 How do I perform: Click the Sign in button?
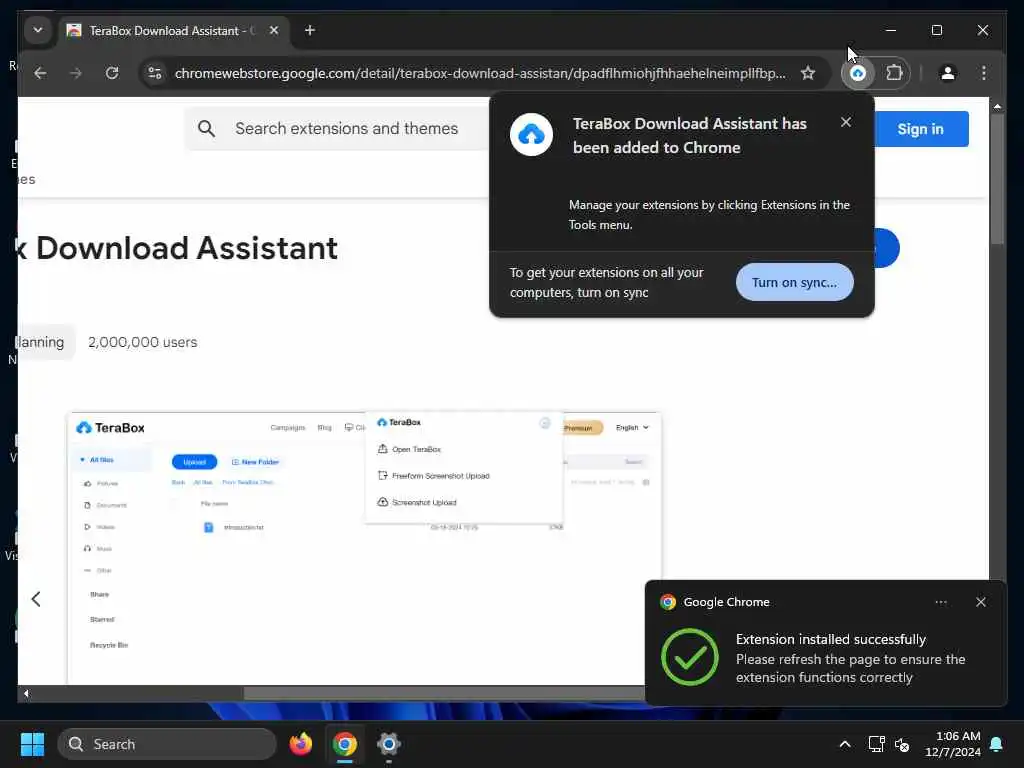[x=921, y=129]
